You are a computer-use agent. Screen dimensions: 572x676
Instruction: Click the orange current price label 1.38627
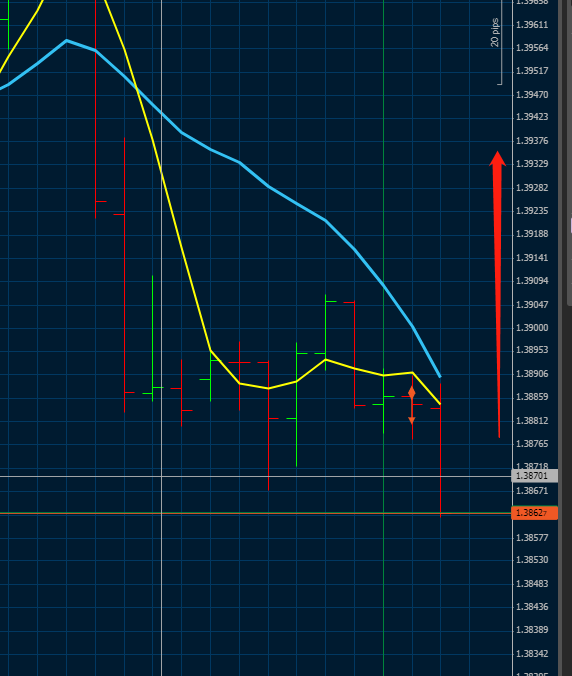coord(534,513)
